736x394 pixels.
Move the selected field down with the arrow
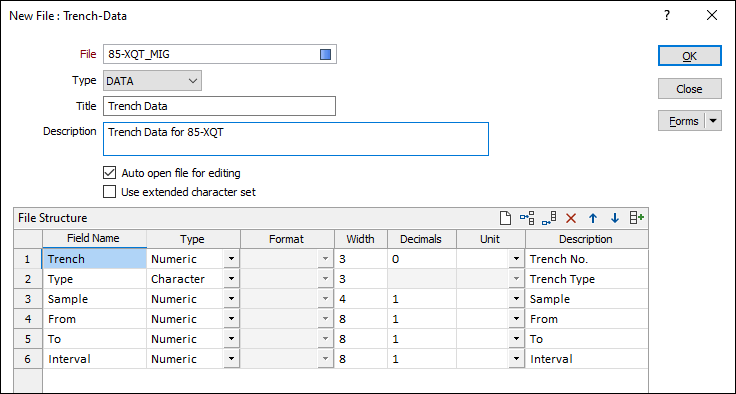click(615, 218)
